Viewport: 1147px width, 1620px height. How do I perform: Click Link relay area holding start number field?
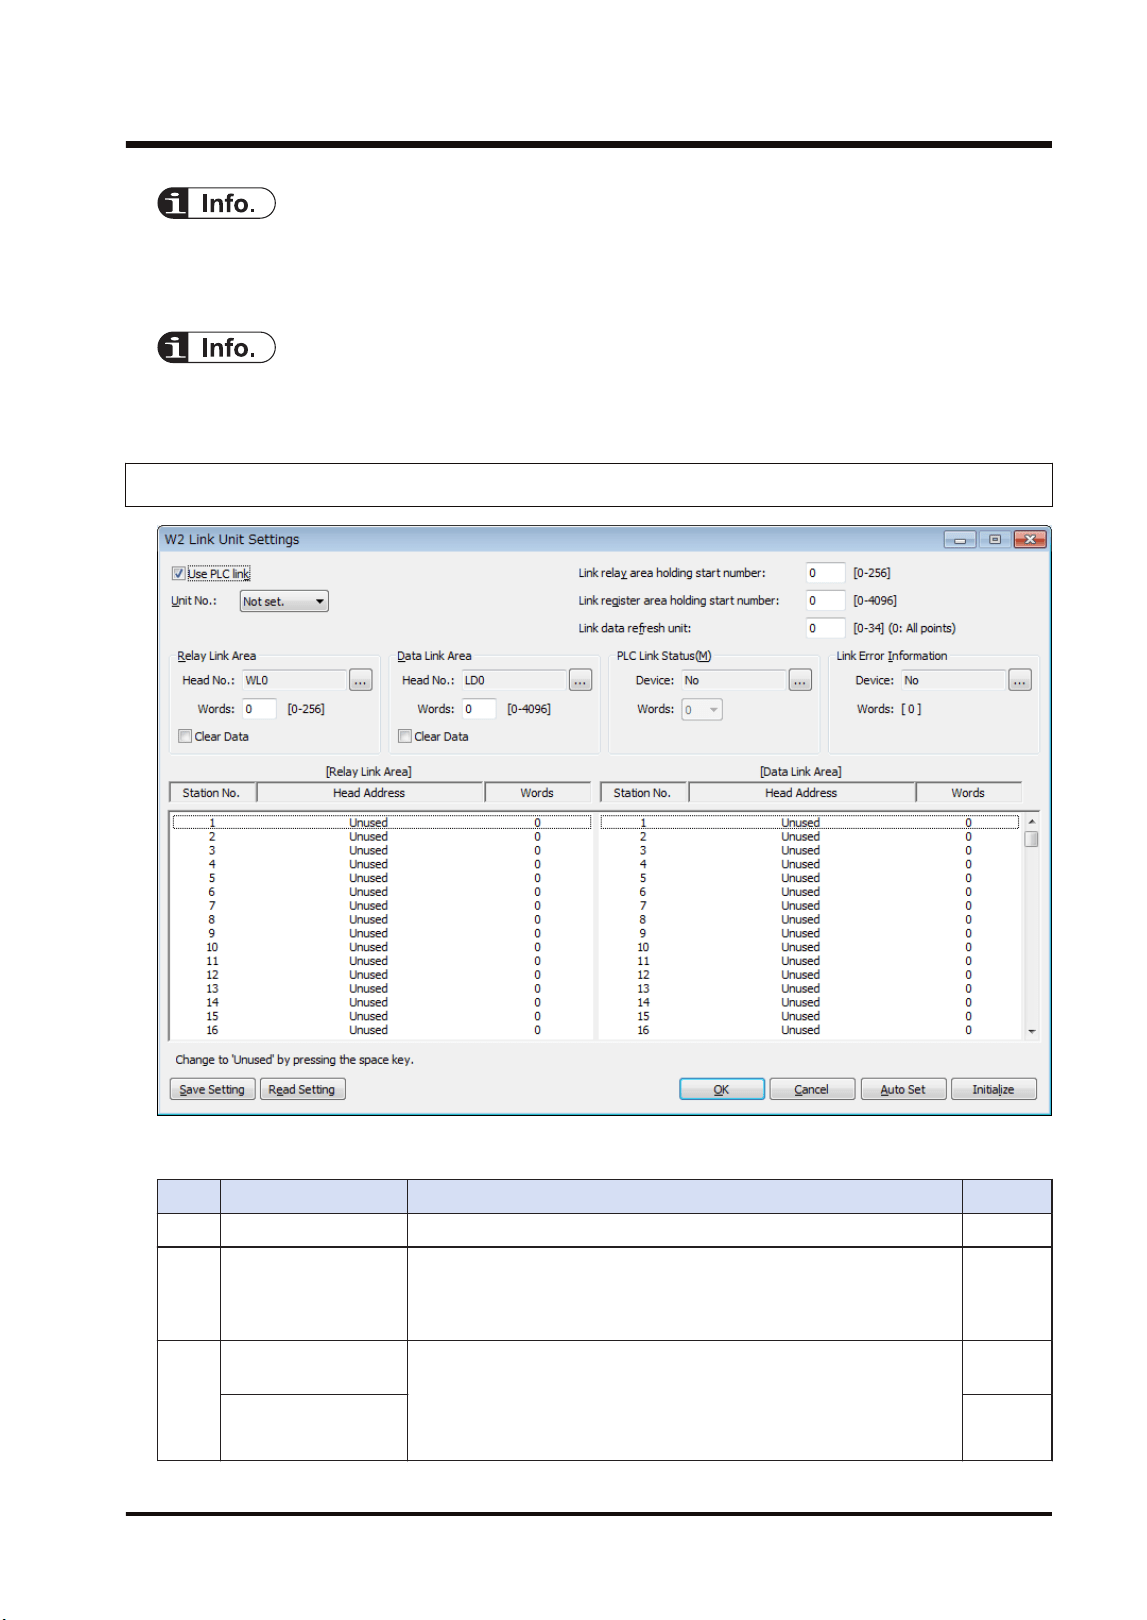pos(825,573)
